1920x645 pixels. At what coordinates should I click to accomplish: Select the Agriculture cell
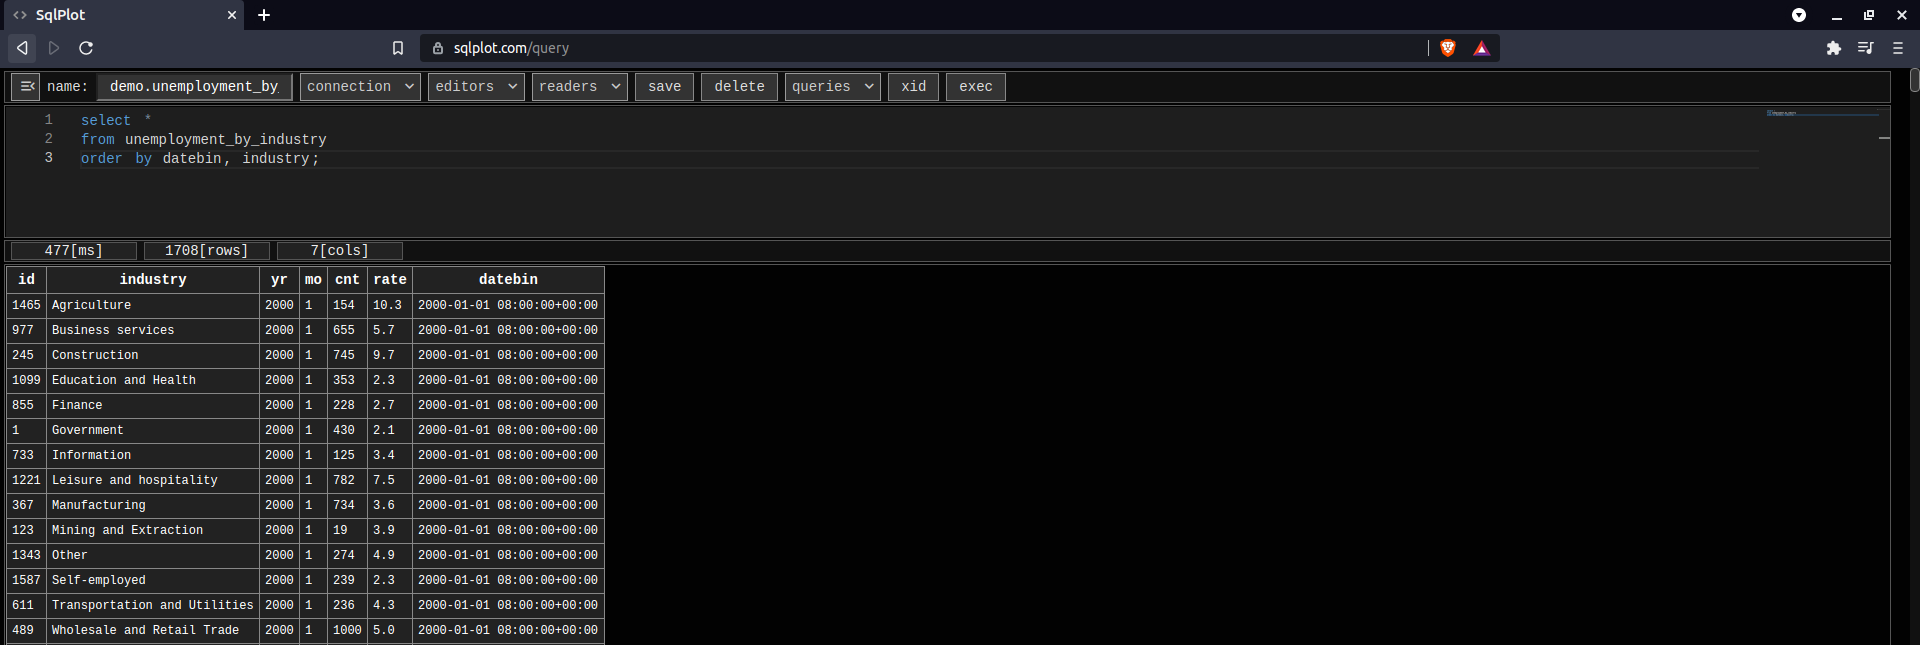153,305
